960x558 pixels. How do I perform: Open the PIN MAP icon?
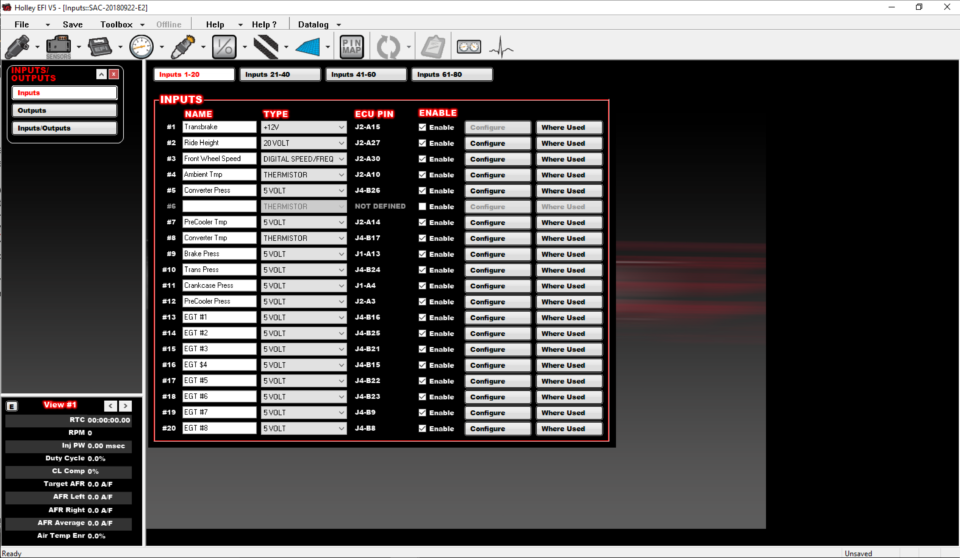(x=351, y=47)
